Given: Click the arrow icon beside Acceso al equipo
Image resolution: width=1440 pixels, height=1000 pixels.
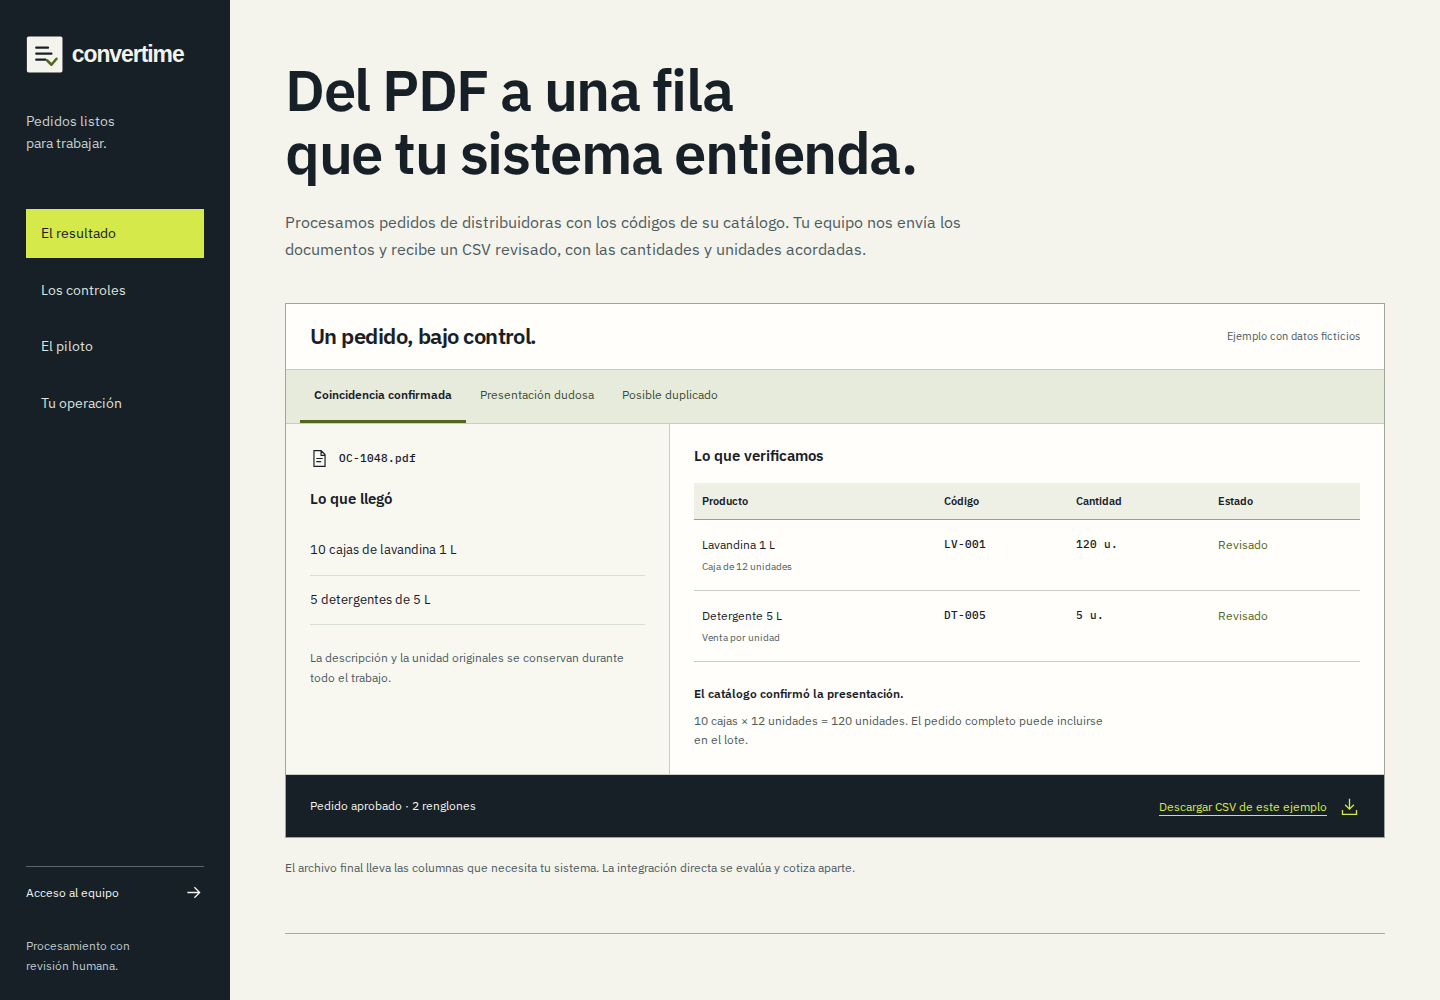Looking at the screenshot, I should pos(194,893).
